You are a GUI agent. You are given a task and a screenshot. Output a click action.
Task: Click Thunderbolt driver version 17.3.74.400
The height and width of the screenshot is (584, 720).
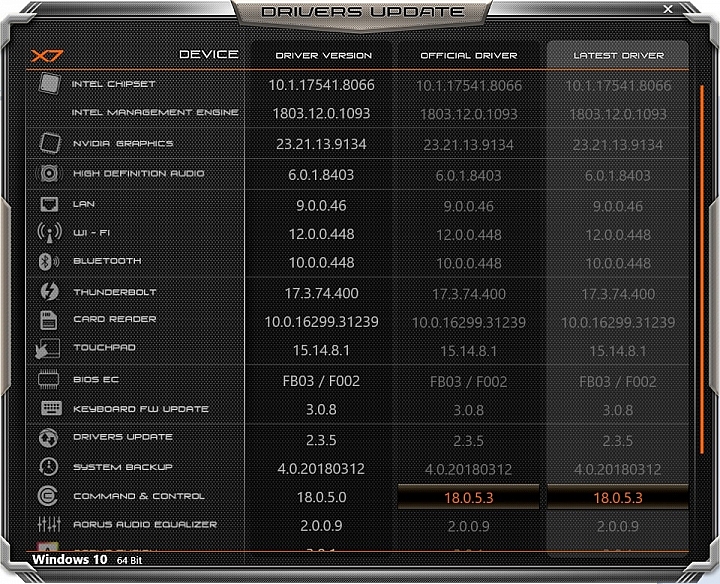pyautogui.click(x=321, y=293)
